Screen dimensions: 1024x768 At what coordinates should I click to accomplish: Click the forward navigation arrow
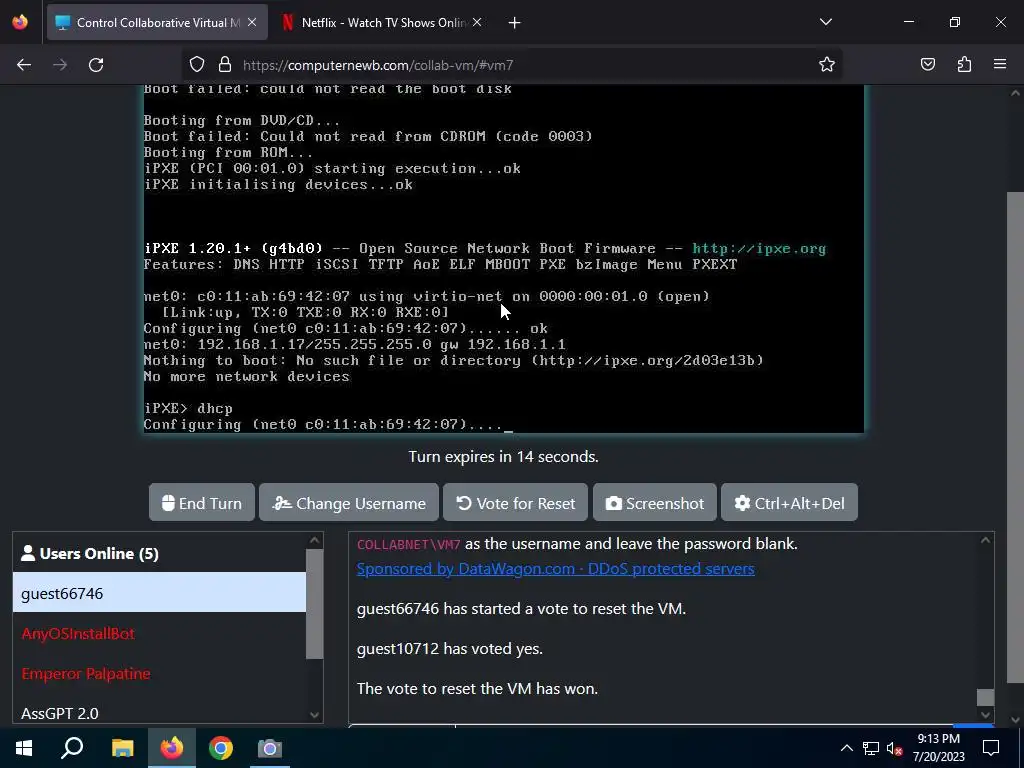tap(60, 65)
